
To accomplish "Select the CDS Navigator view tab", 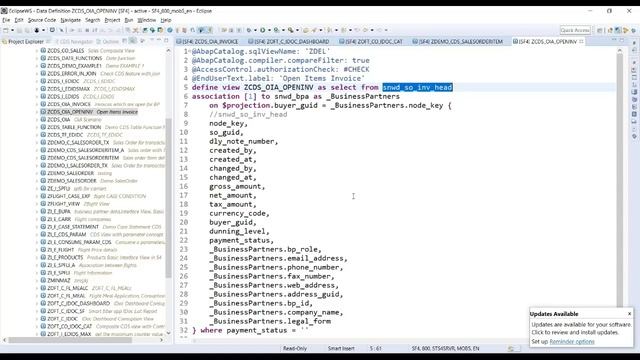I will (x=73, y=42).
